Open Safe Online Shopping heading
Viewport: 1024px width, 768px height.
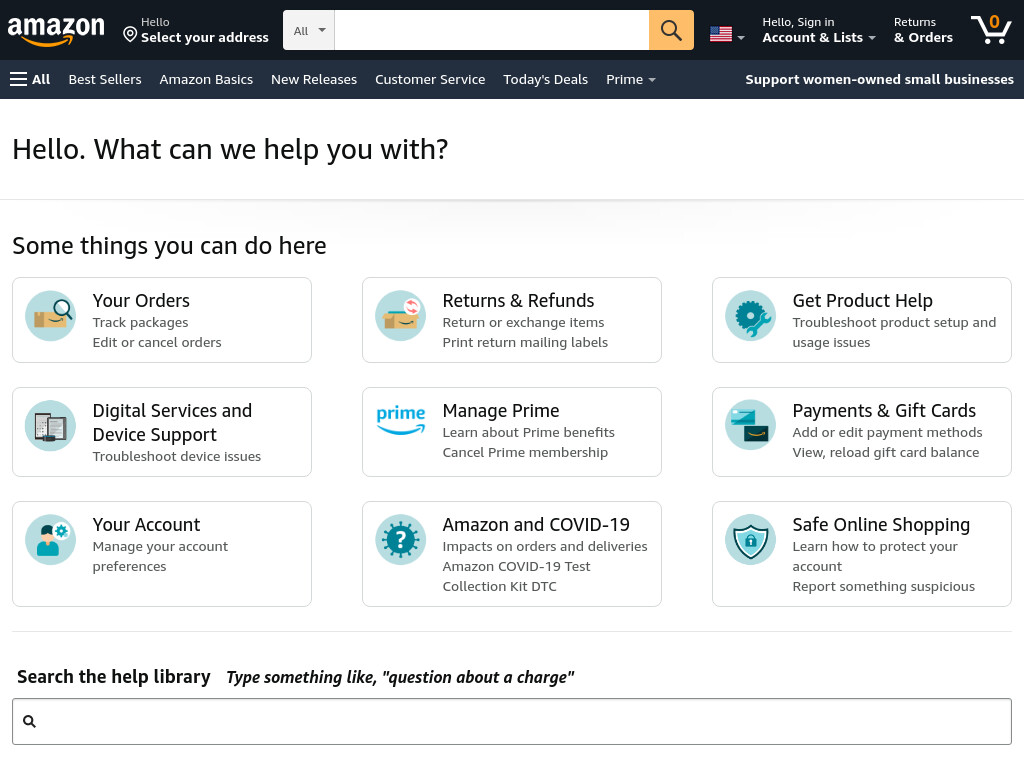881,525
